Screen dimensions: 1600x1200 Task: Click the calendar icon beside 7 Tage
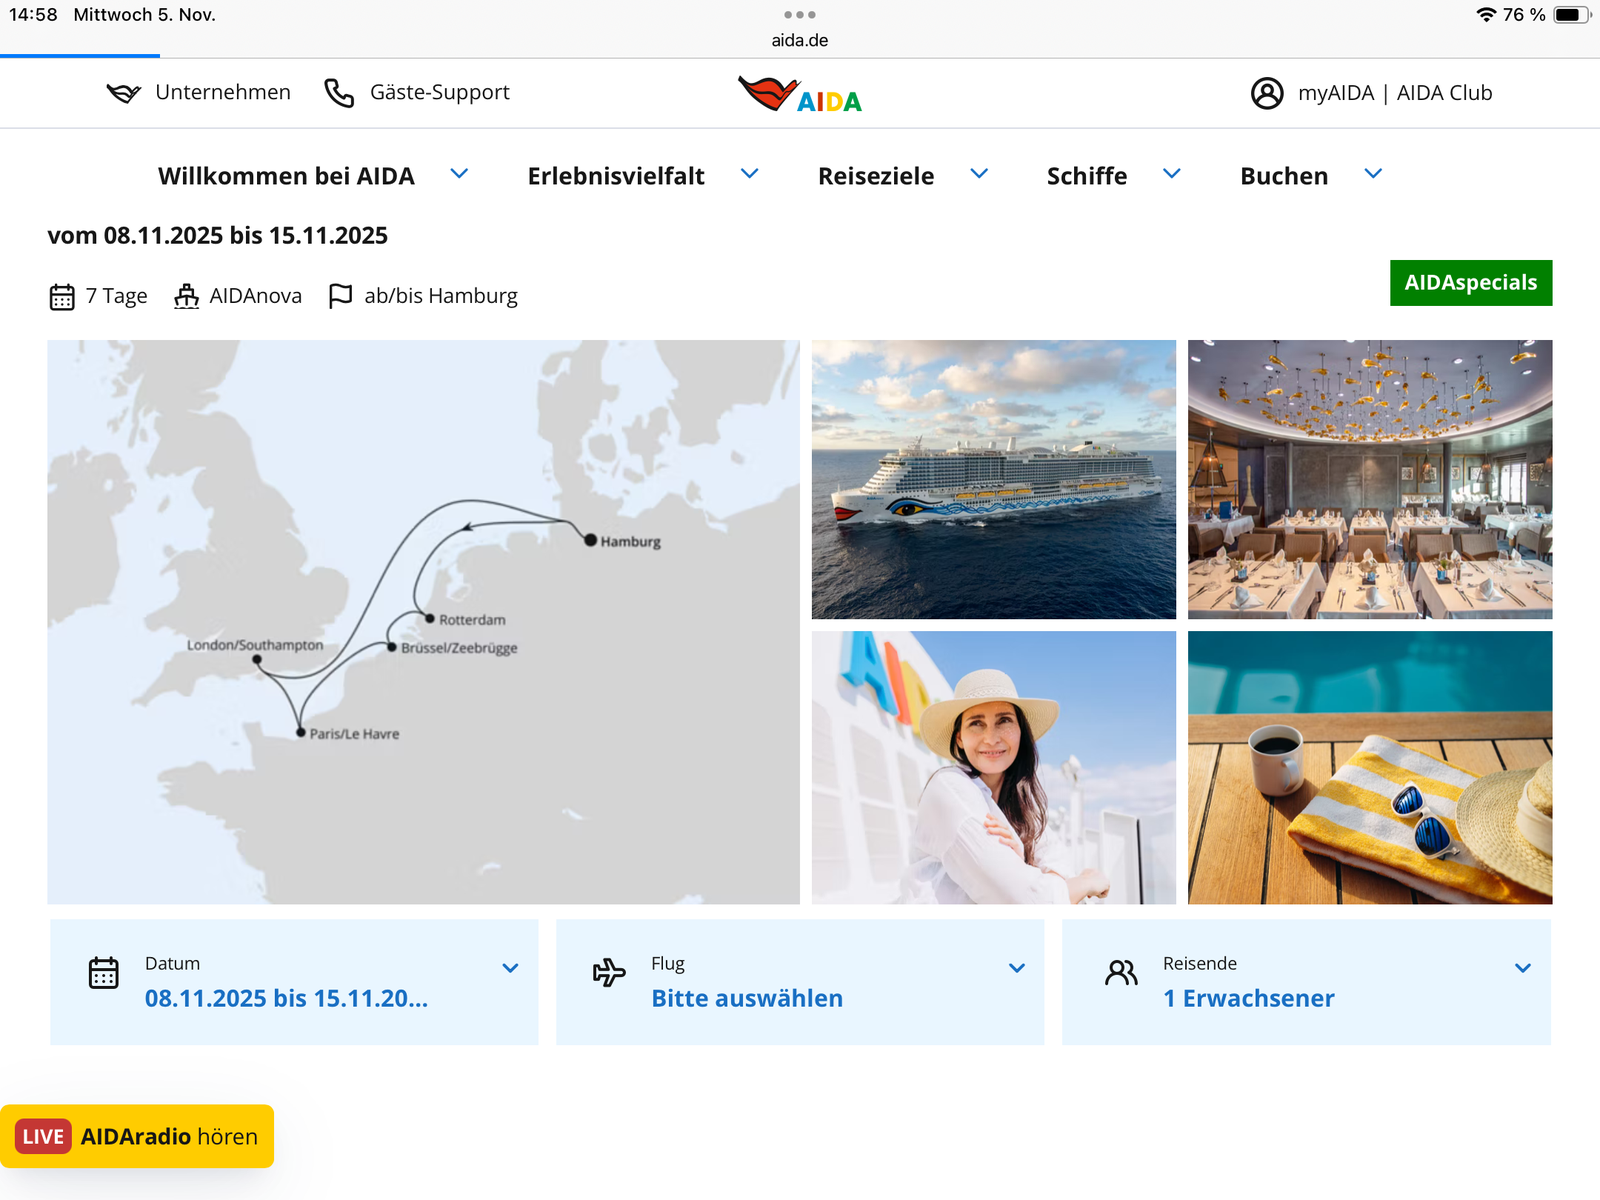click(62, 297)
